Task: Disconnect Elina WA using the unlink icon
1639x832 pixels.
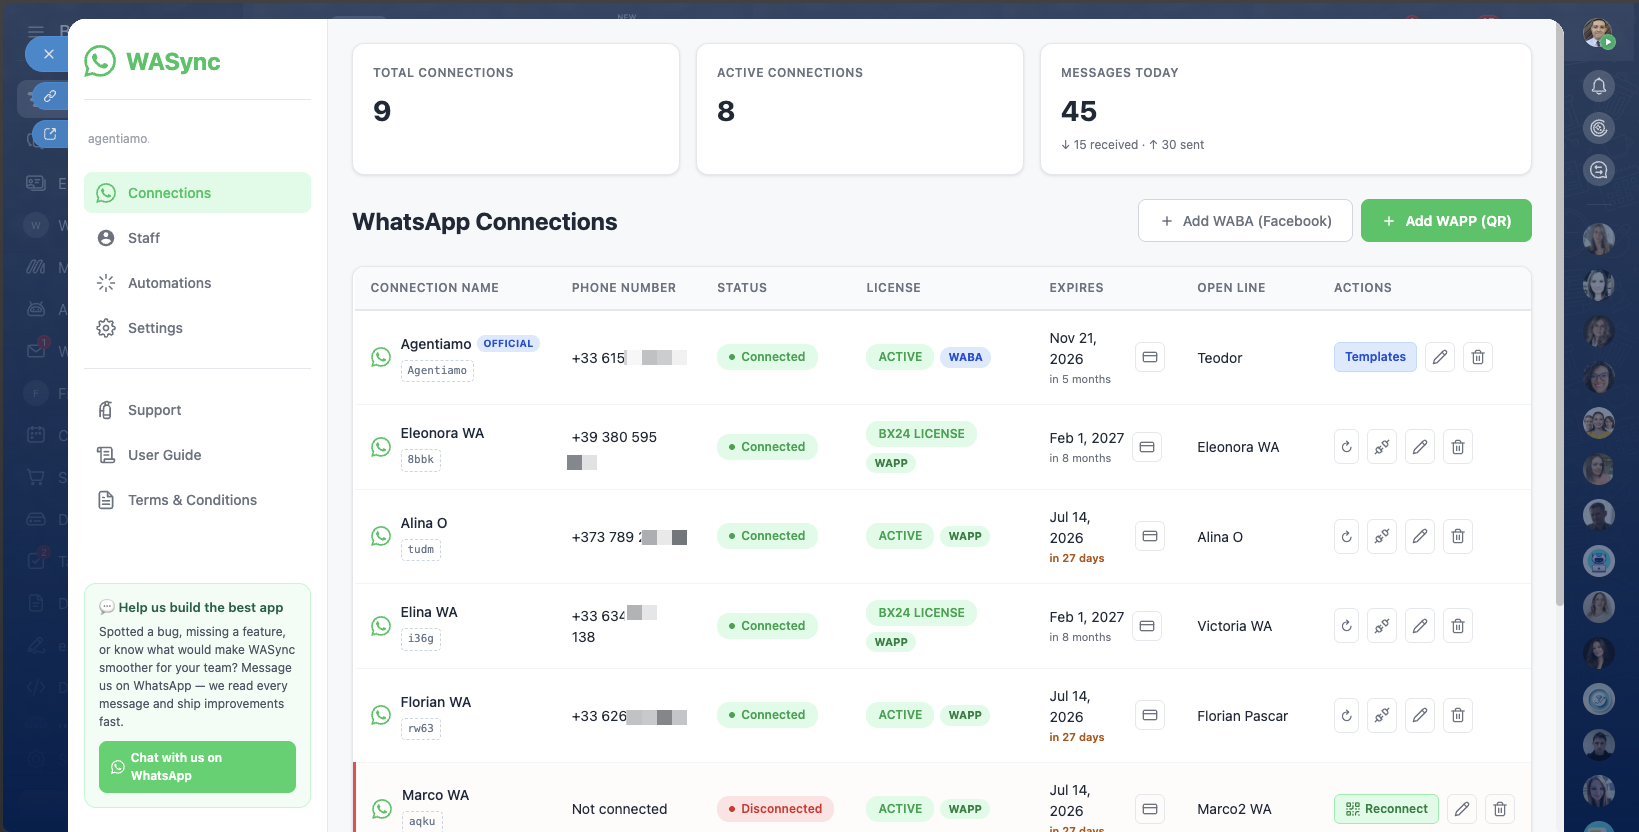Action: 1382,626
